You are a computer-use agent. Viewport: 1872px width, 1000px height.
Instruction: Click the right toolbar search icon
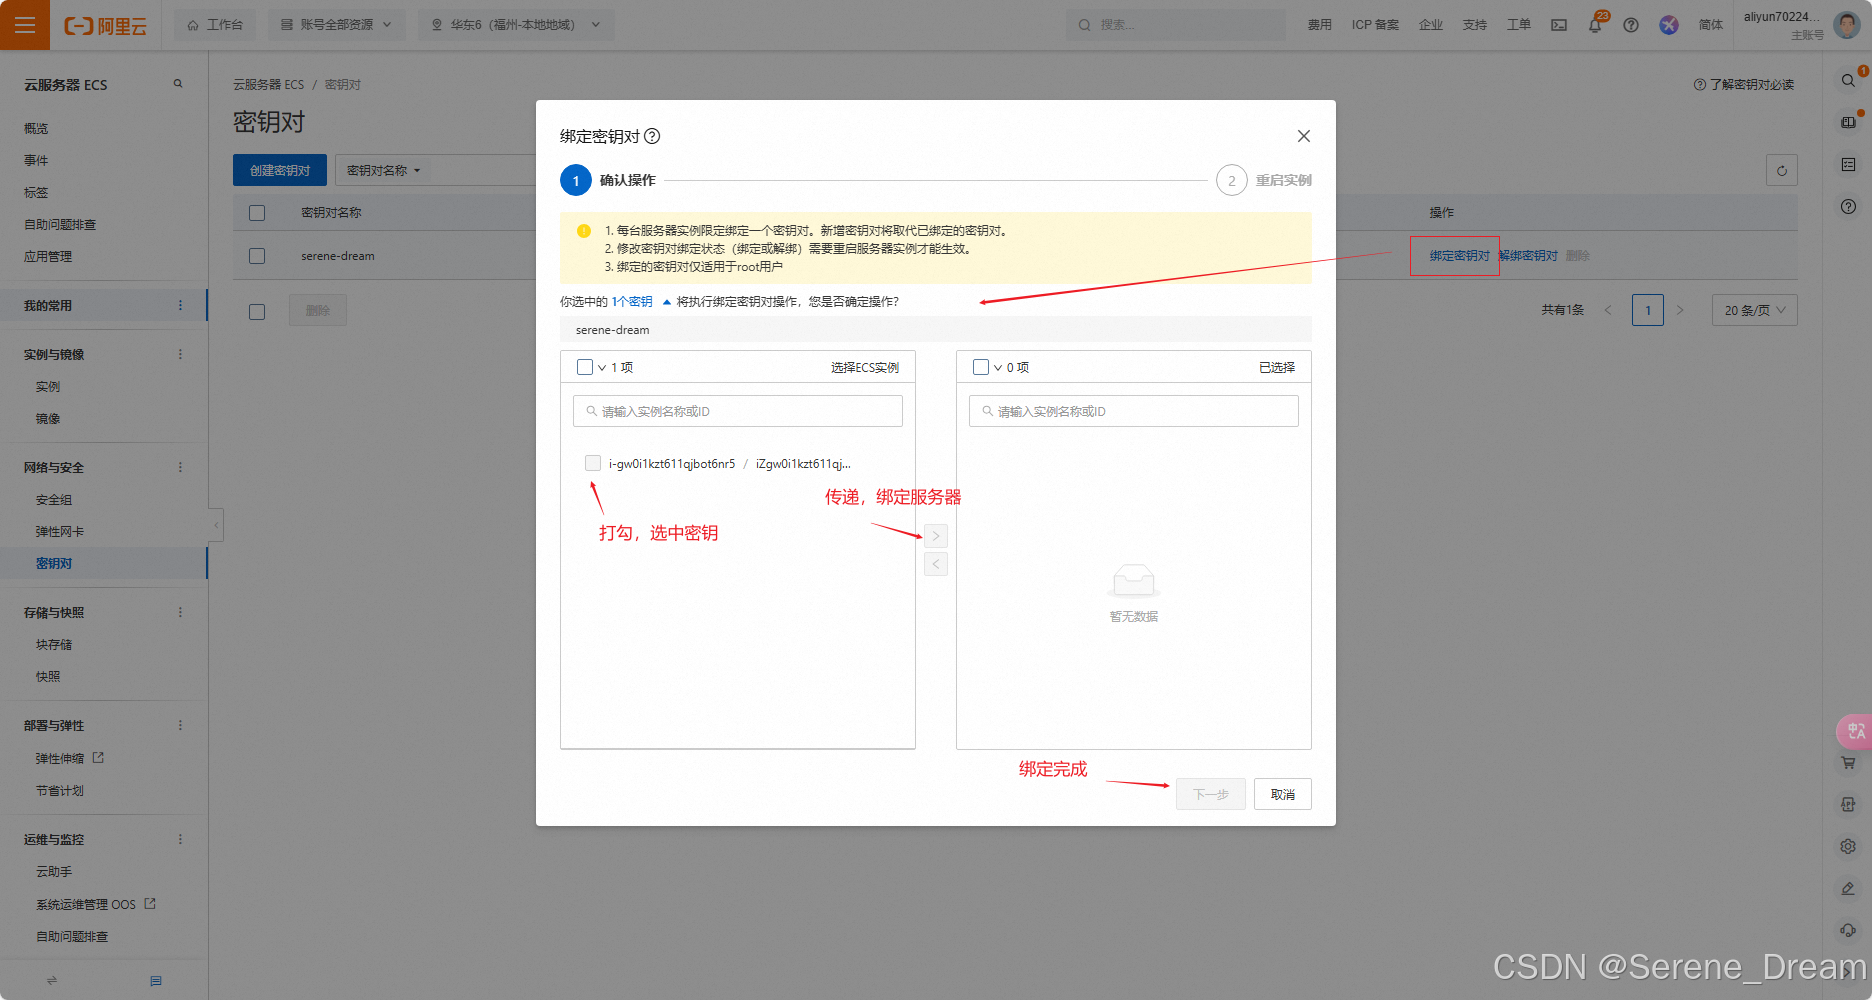1848,80
